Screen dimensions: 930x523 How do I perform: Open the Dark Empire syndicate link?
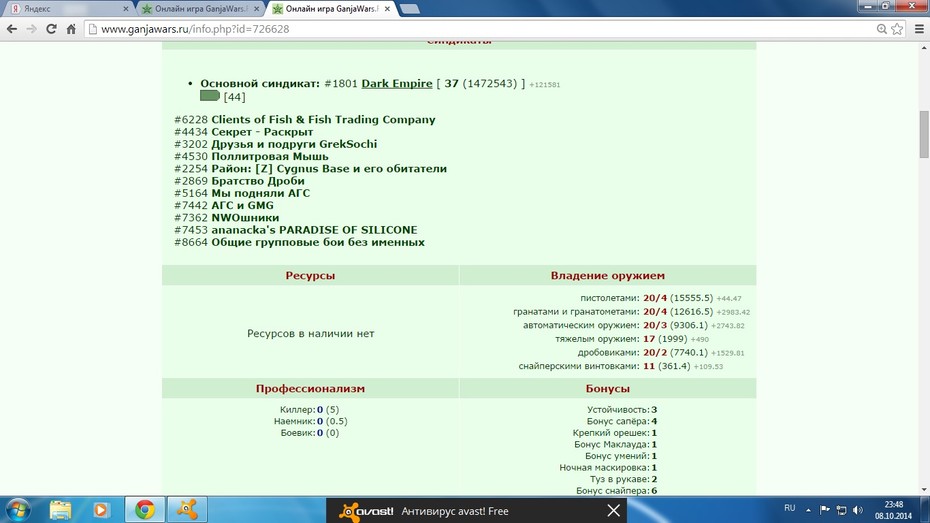click(x=397, y=84)
